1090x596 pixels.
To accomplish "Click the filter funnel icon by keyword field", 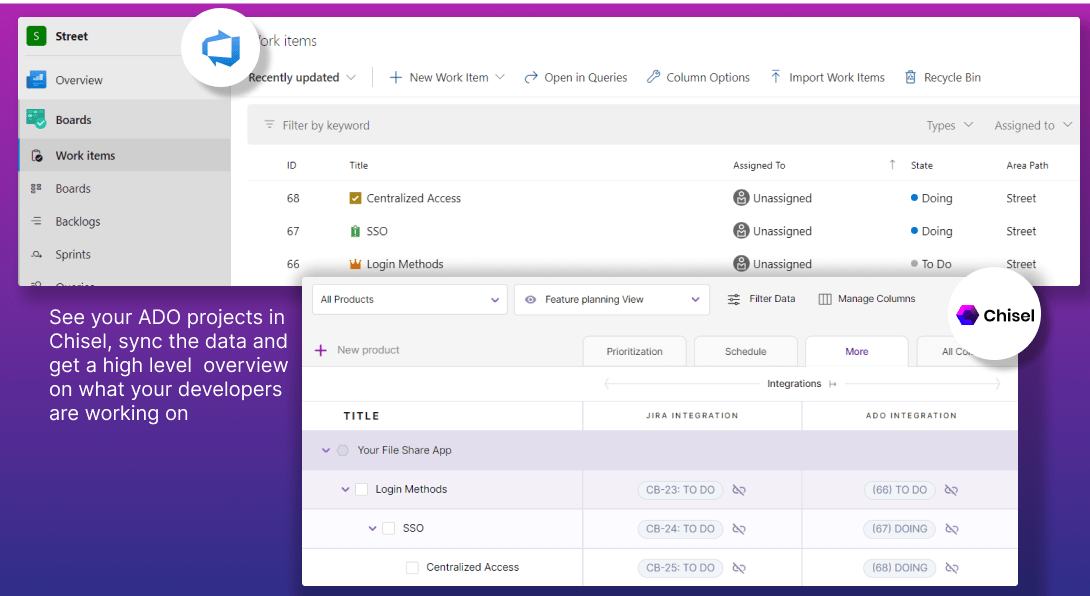I will (269, 124).
